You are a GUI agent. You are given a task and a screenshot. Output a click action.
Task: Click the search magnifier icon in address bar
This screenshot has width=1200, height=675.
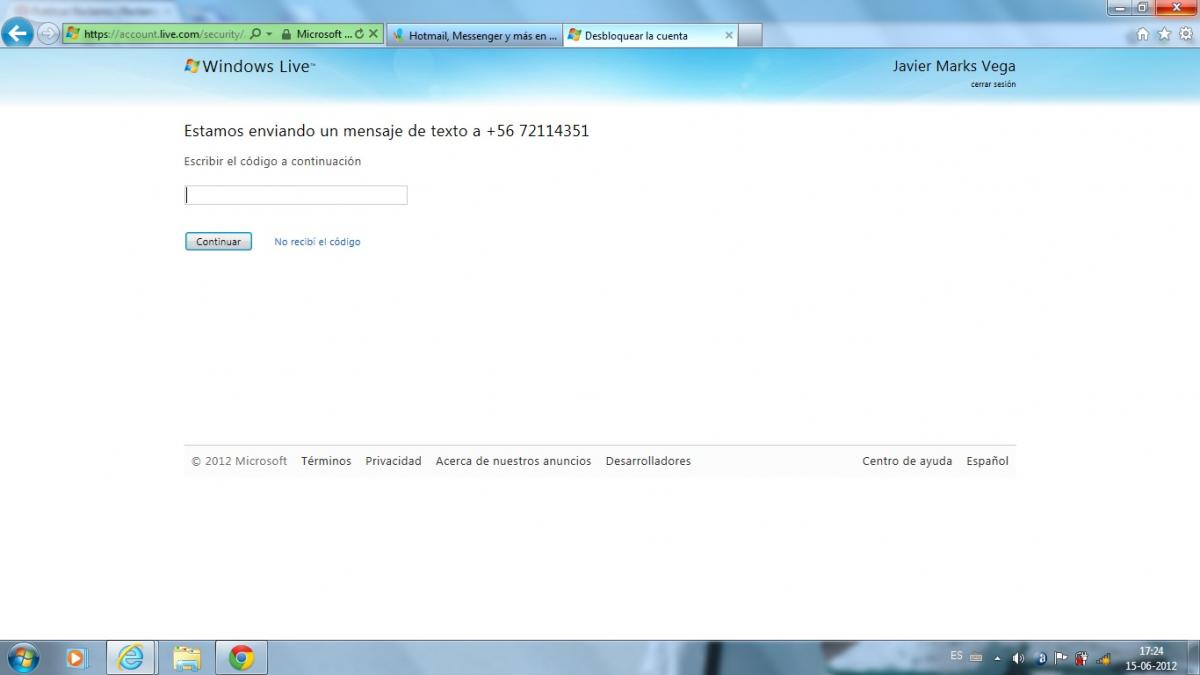click(x=255, y=34)
